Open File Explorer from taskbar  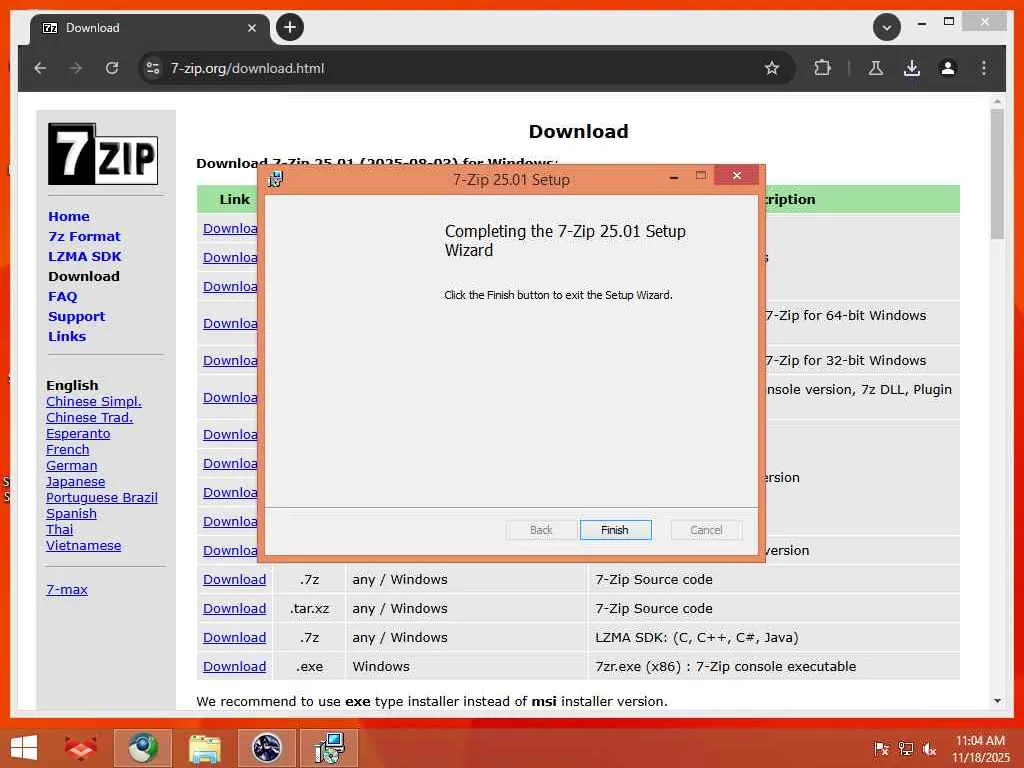tap(204, 748)
